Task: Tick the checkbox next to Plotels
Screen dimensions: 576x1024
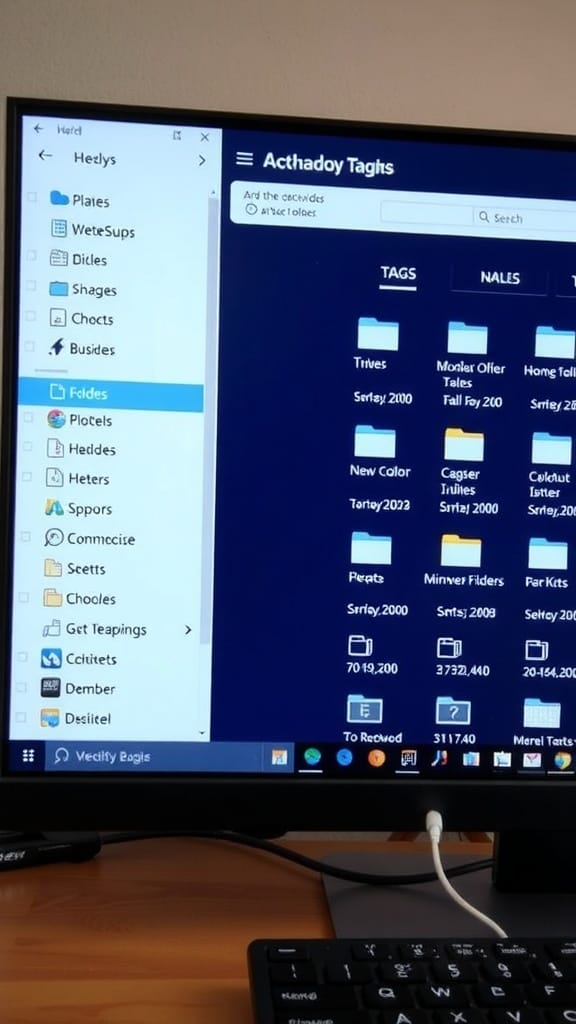Action: [x=28, y=417]
